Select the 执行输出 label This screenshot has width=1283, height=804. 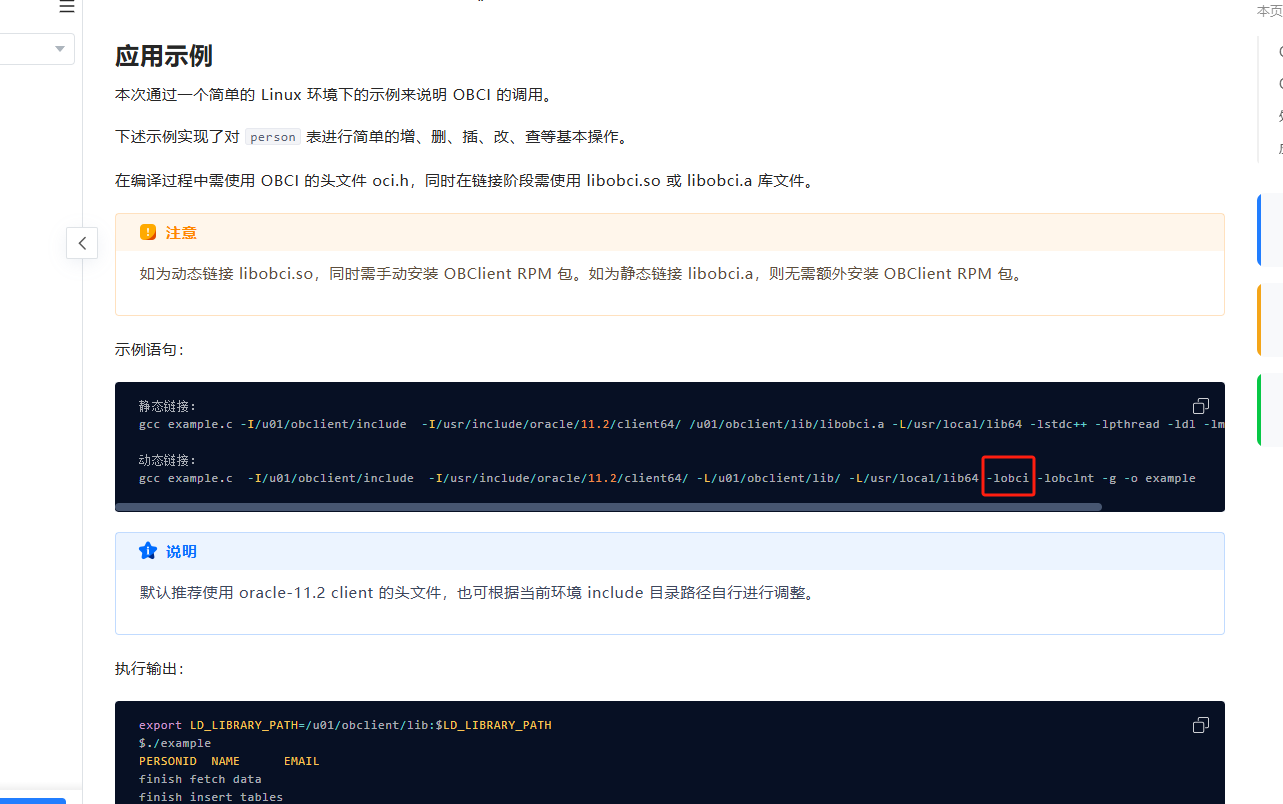(149, 669)
